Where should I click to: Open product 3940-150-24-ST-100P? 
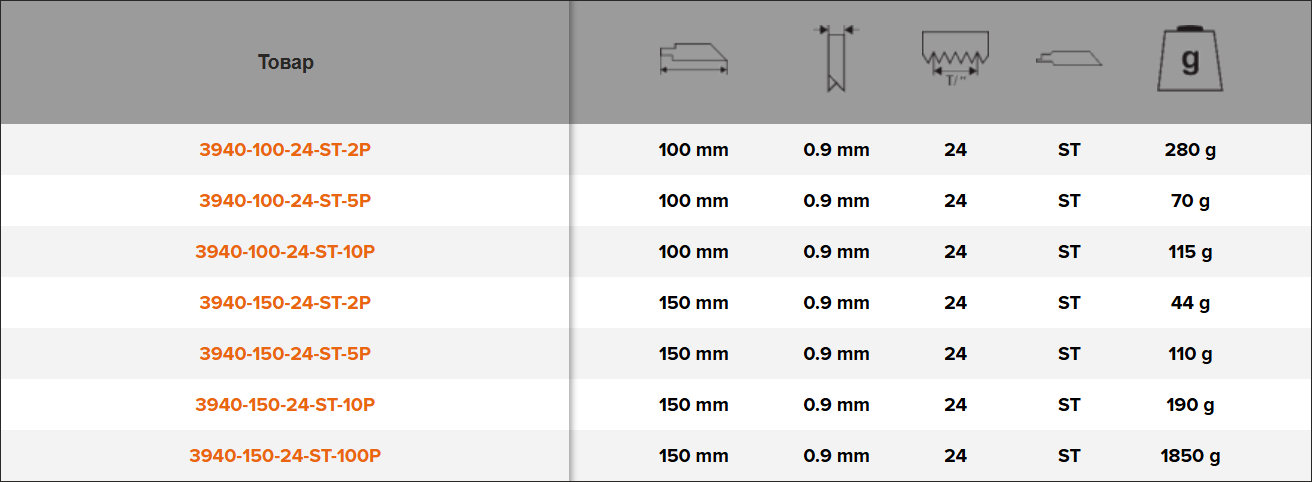[x=285, y=456]
